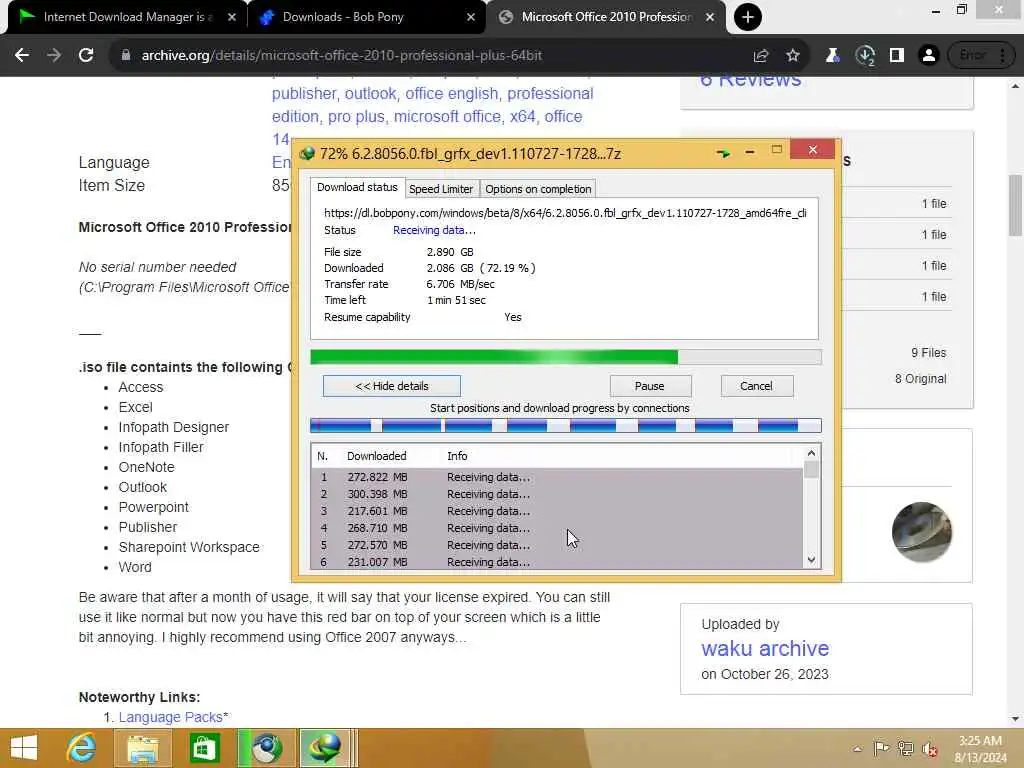Image resolution: width=1024 pixels, height=768 pixels.
Task: Click the muted volume tray icon
Action: click(x=929, y=749)
